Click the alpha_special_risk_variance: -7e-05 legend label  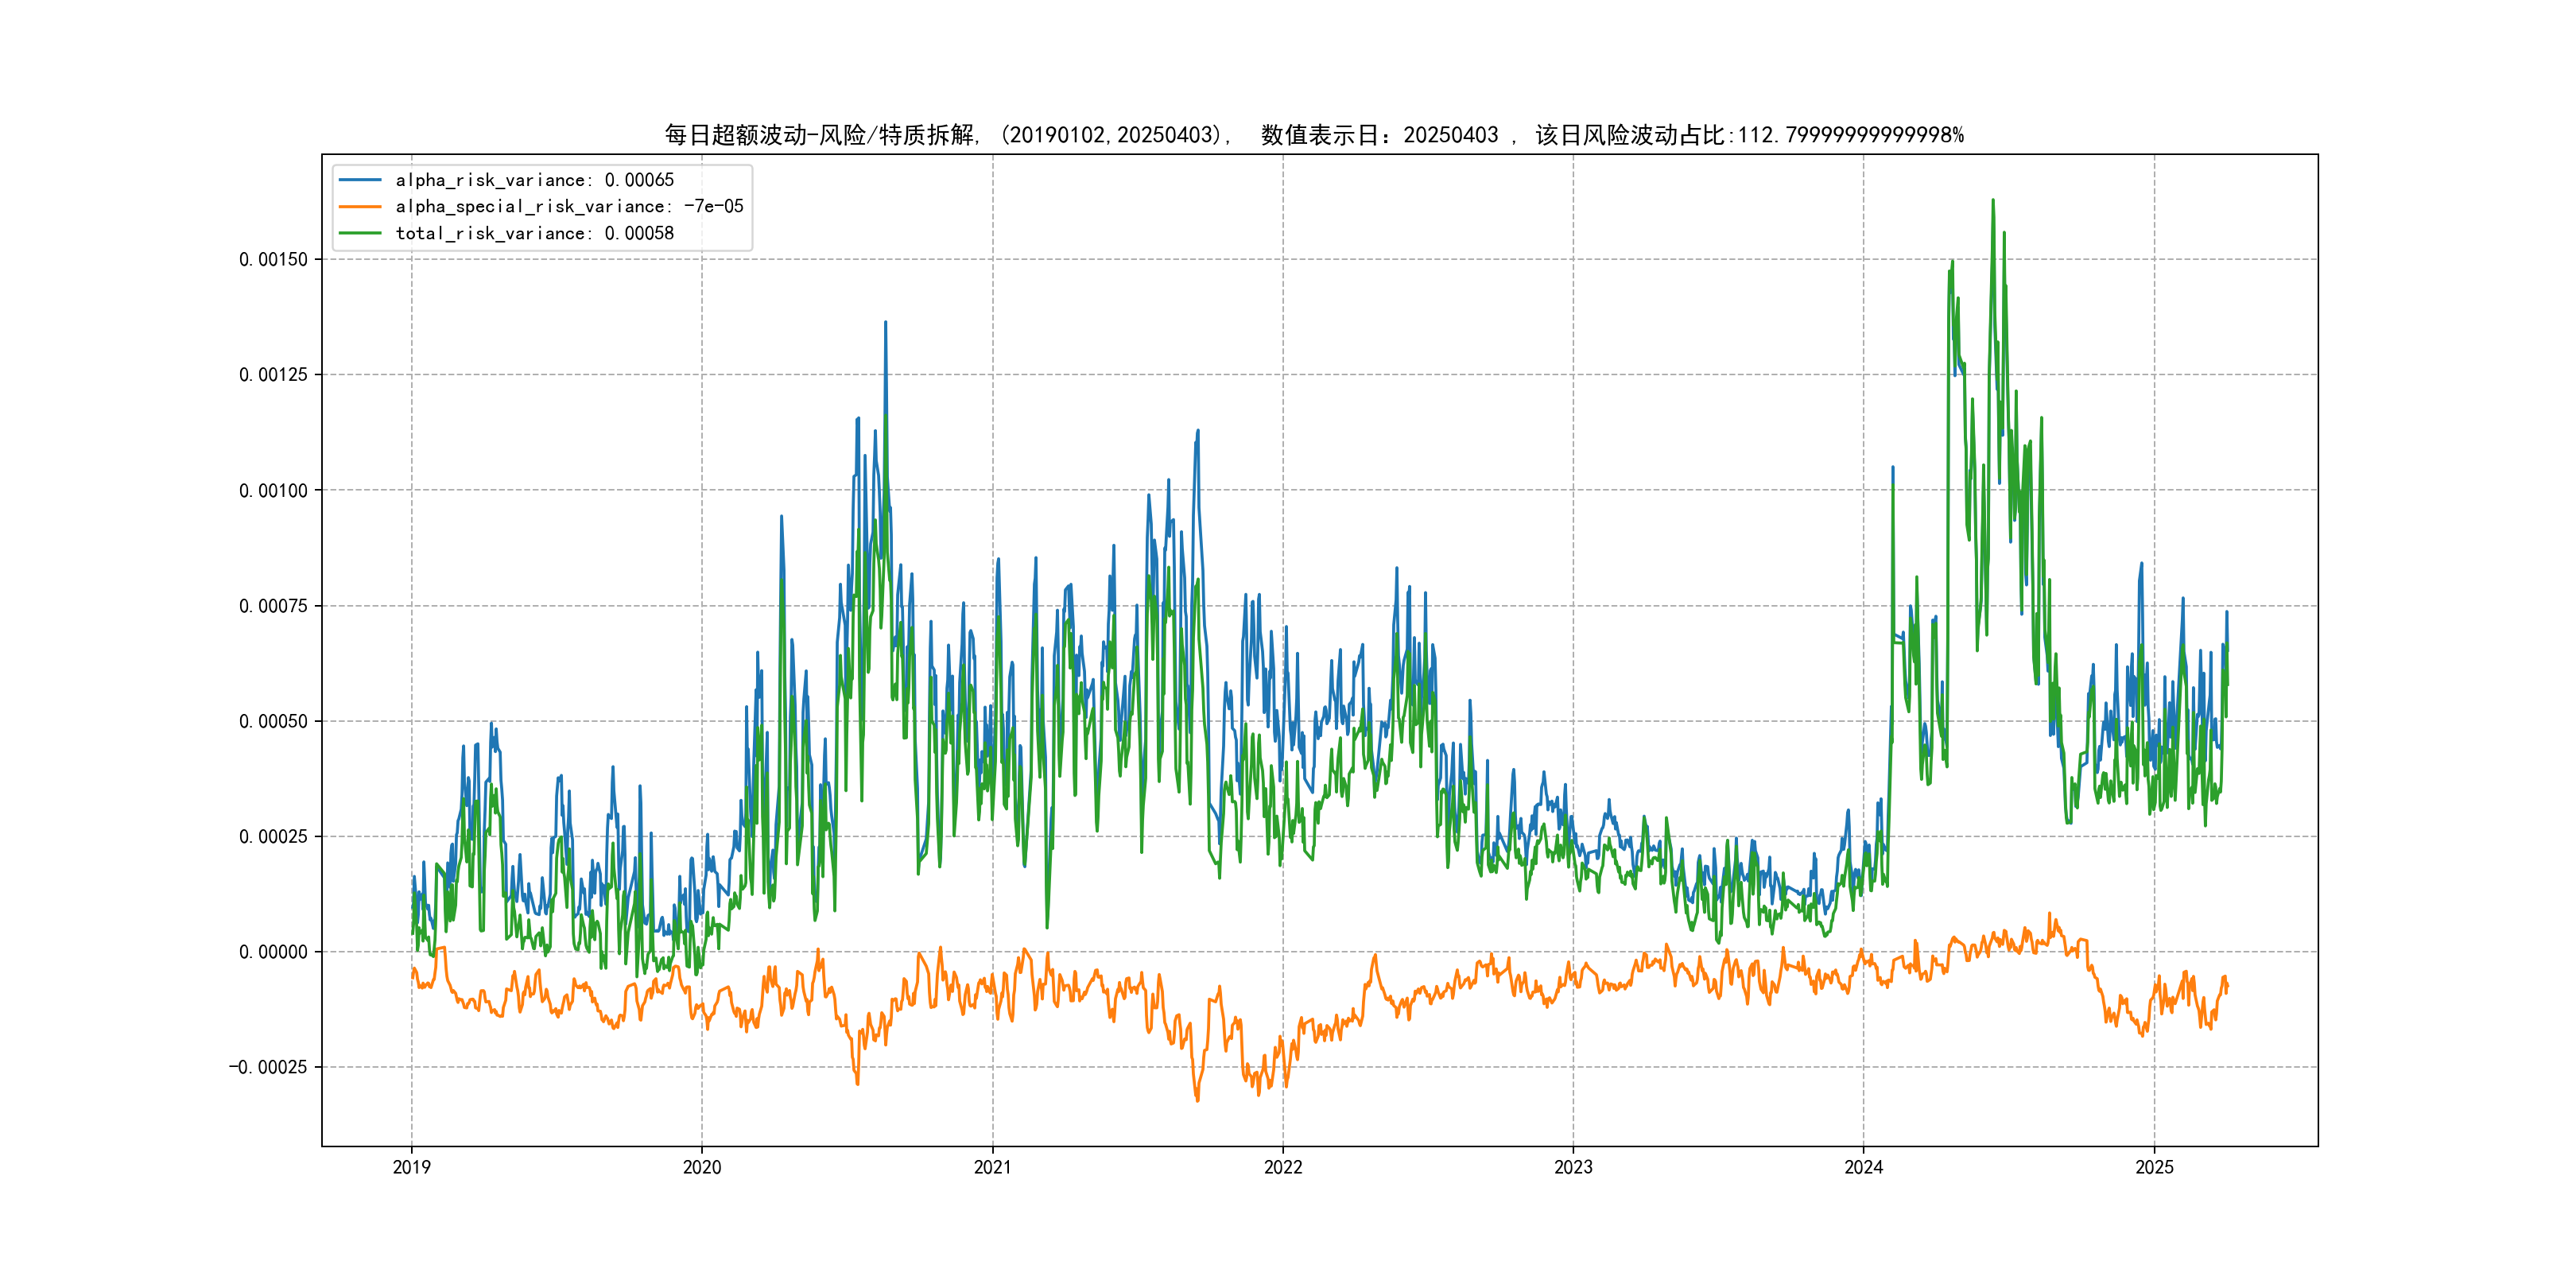point(569,207)
